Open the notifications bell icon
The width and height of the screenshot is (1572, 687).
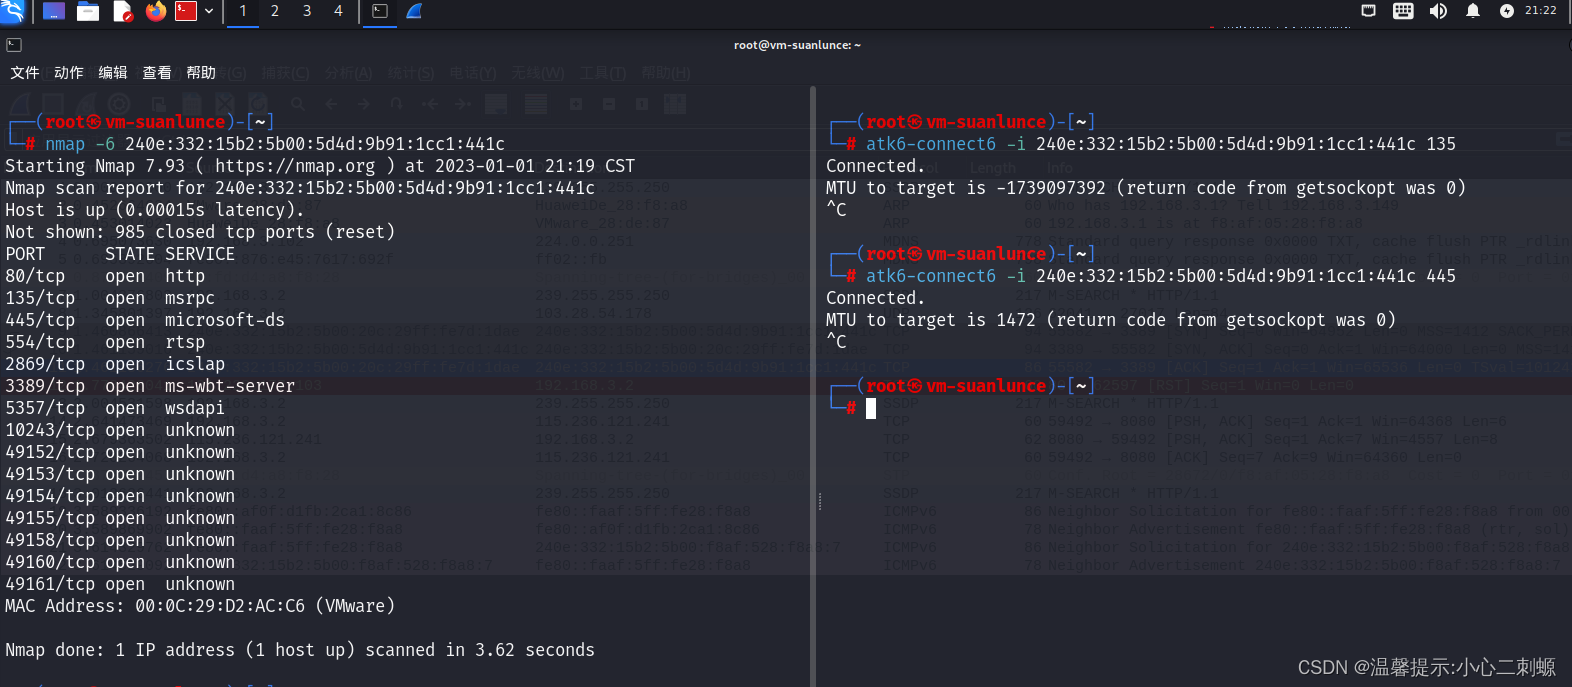click(x=1472, y=11)
